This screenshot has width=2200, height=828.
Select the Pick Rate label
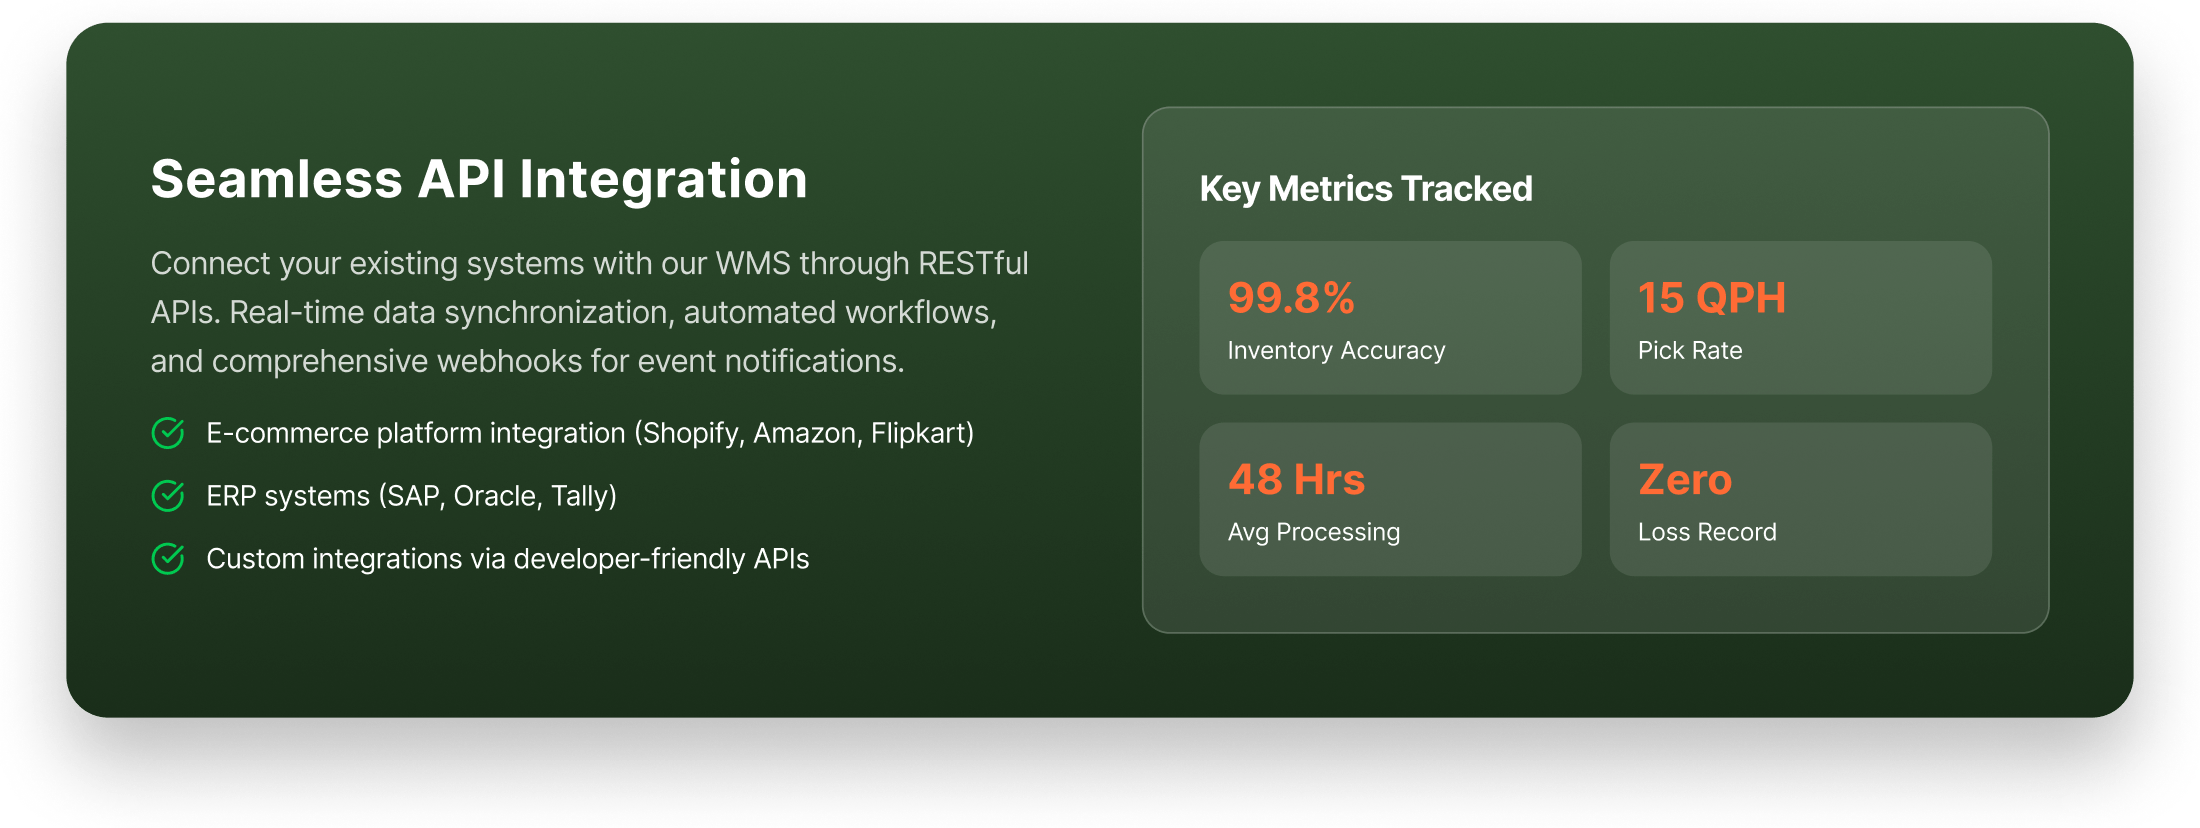tap(1690, 351)
